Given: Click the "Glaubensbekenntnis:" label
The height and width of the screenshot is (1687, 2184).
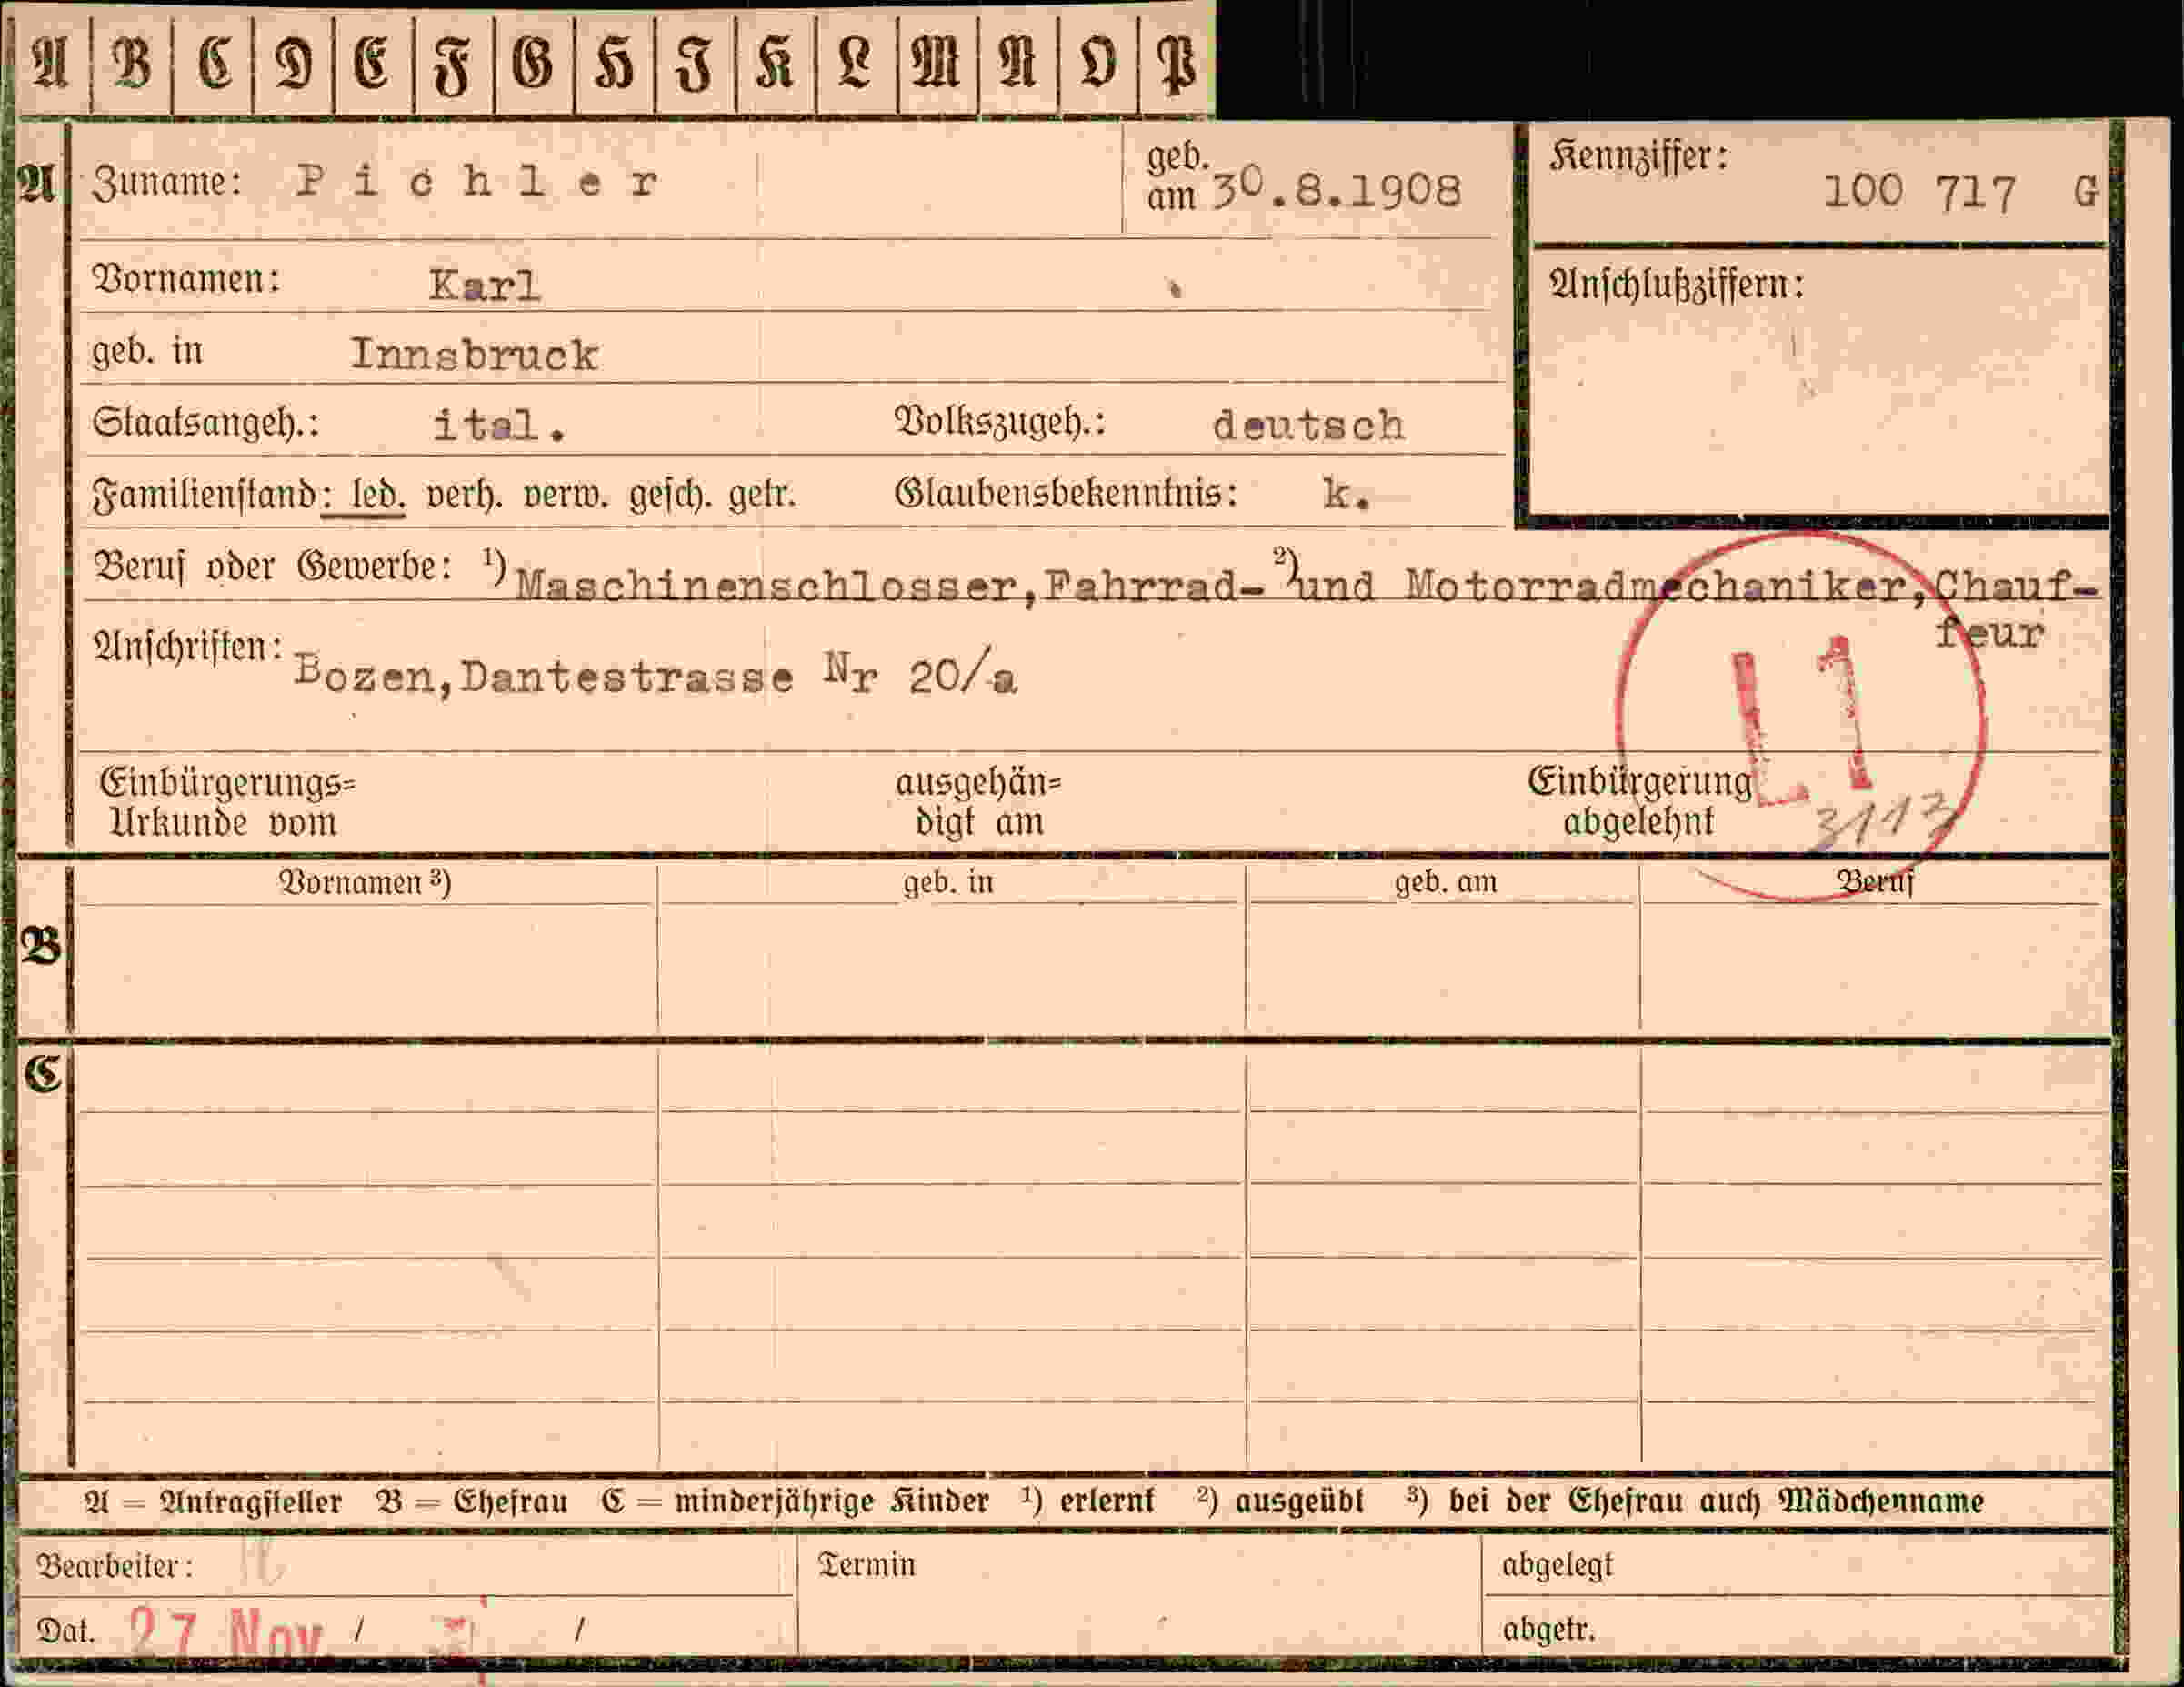Looking at the screenshot, I should 1066,494.
